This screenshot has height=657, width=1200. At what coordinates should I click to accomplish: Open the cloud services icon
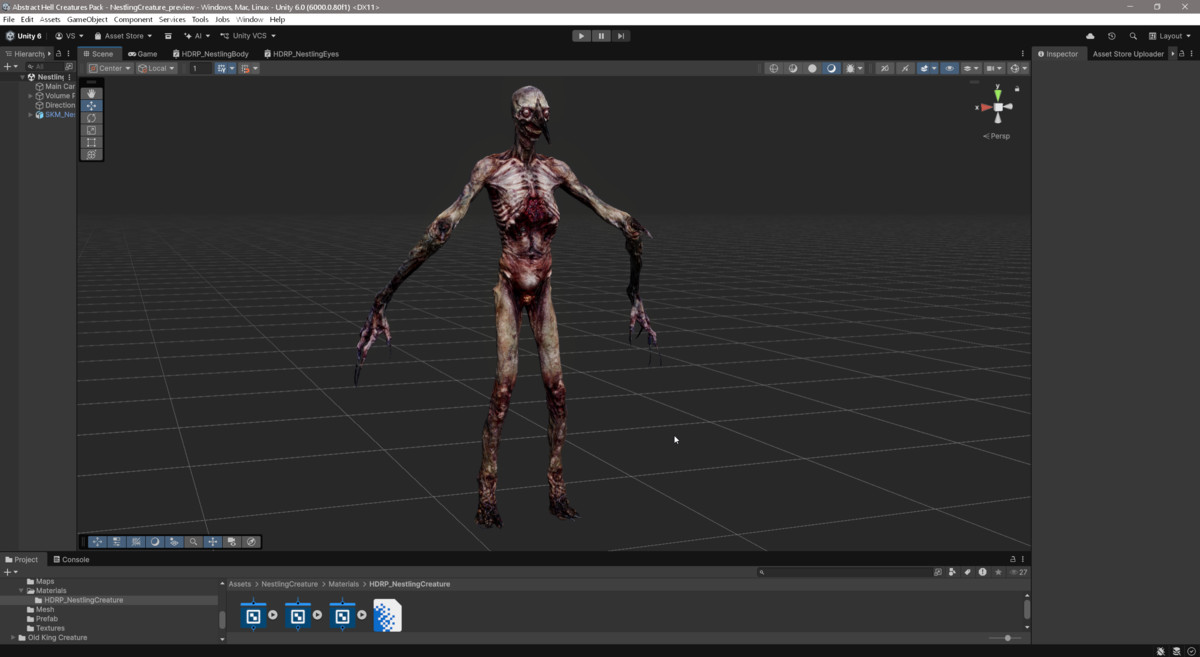point(1091,36)
